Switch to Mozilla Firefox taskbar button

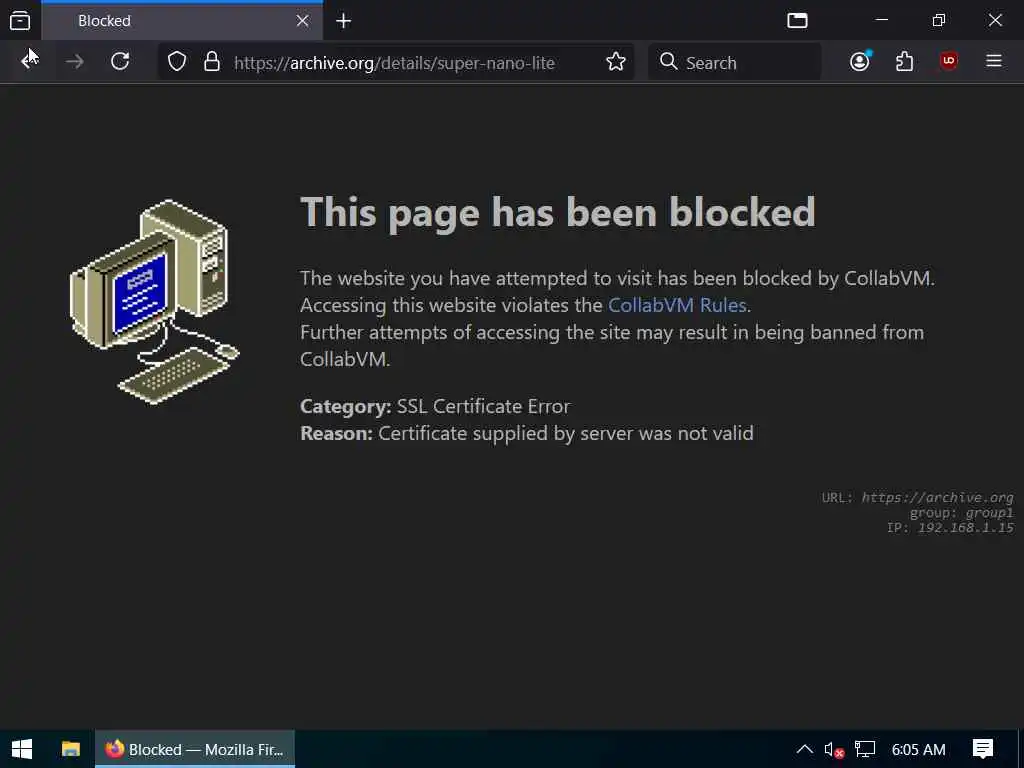click(x=195, y=749)
